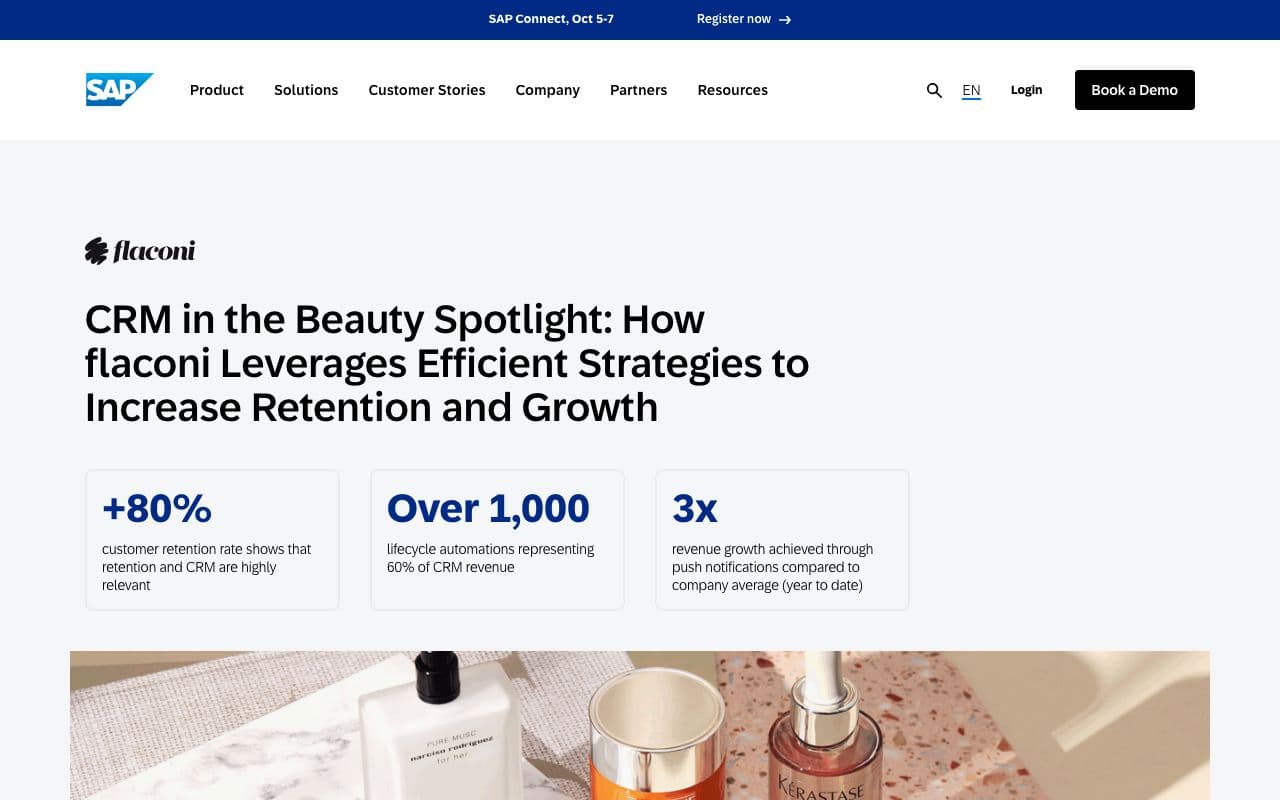Click the beauty products hero image

[x=640, y=725]
